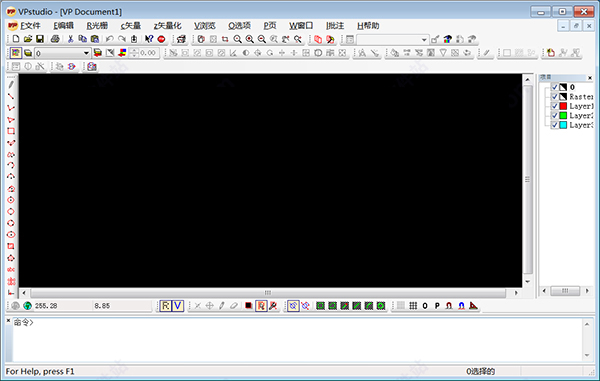Uncheck the Layer3 visibility checkbox

tap(554, 125)
